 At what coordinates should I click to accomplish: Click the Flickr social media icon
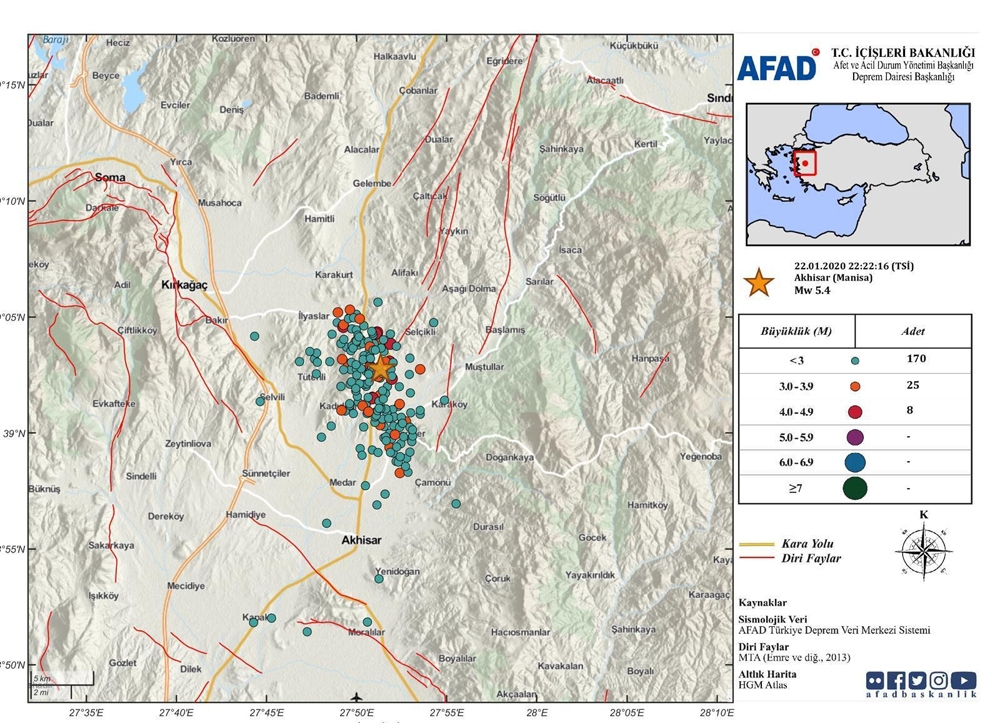pyautogui.click(x=877, y=681)
